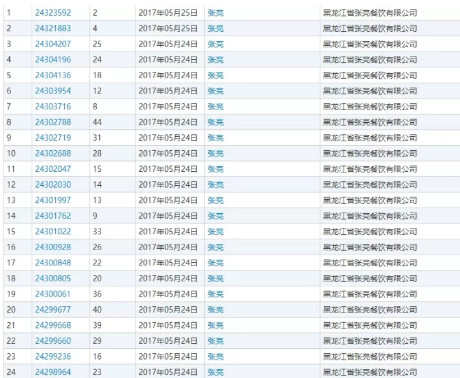The height and width of the screenshot is (378, 460).
Task: Click sequence number 23 at row start
Action: click(x=11, y=357)
